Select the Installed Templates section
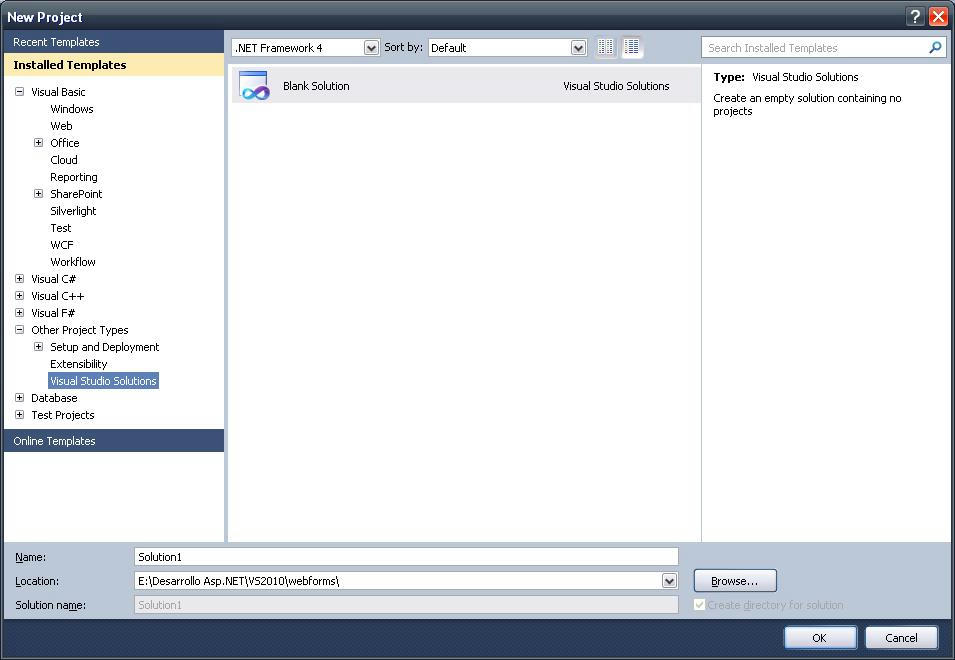Screen dimensions: 955x660 click(114, 65)
